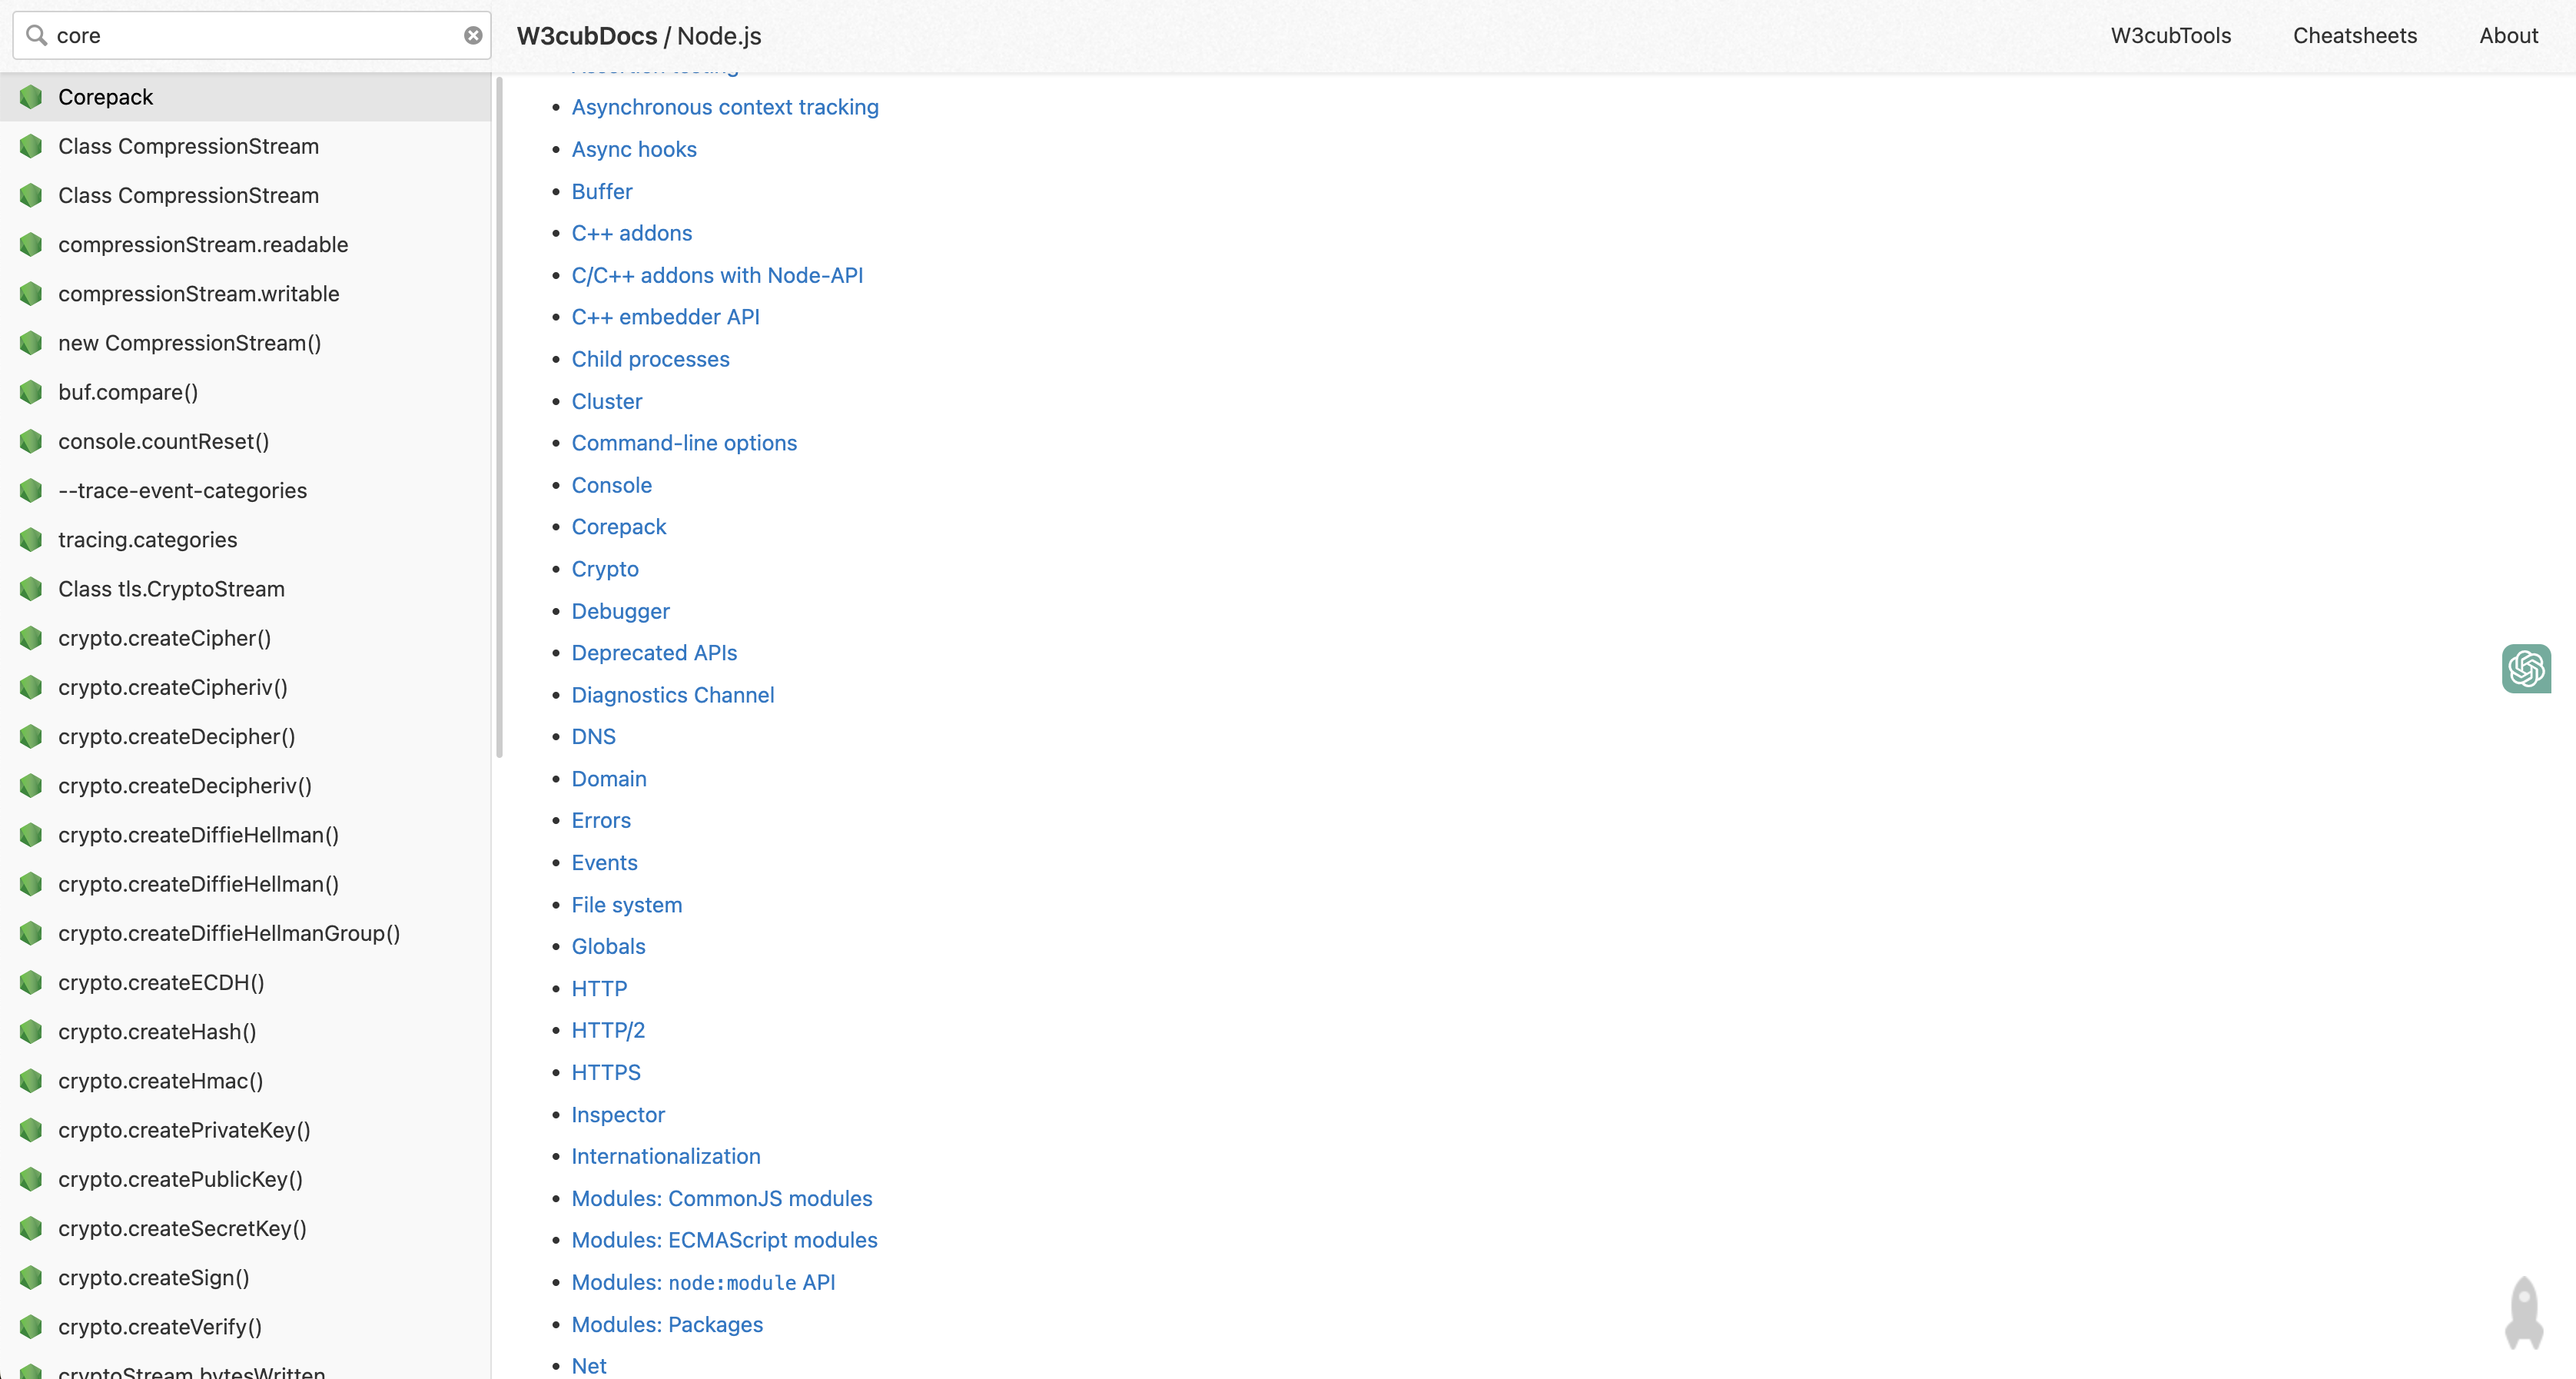Click the Node.js icon beside buf.compare()
The width and height of the screenshot is (2576, 1379).
(x=31, y=392)
